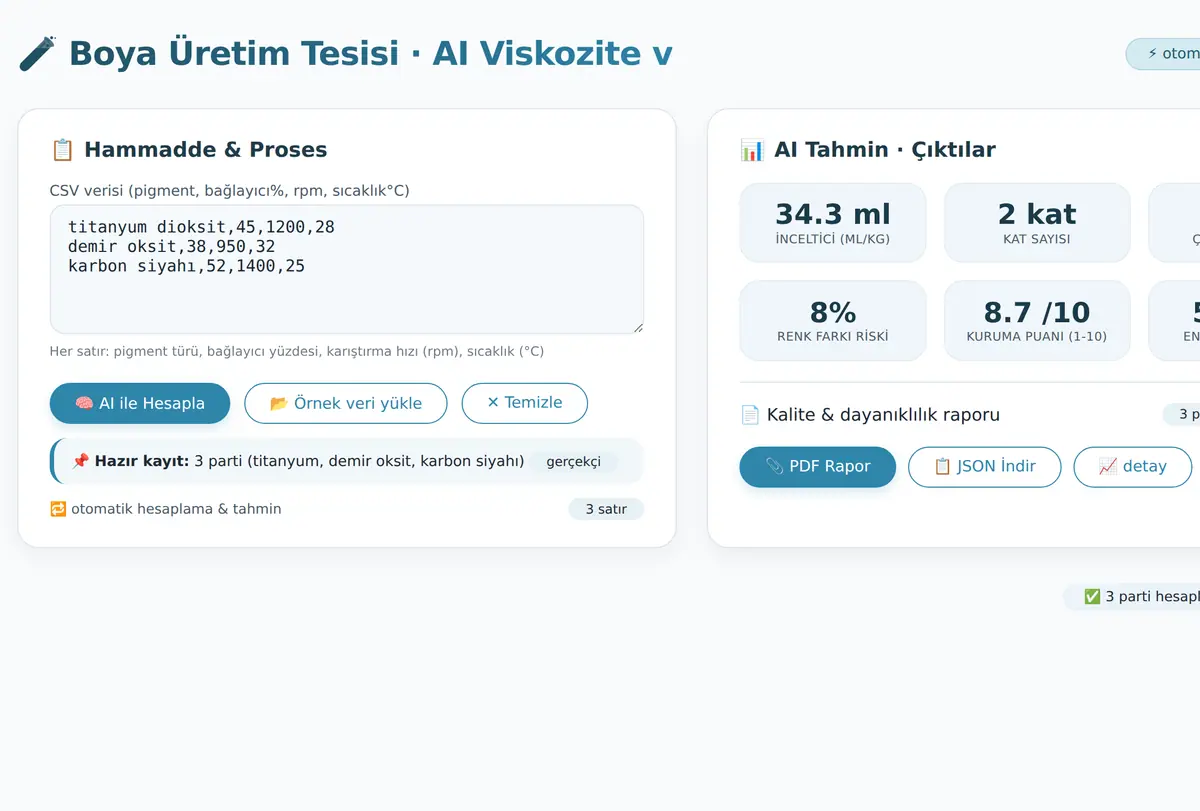Viewport: 1200px width, 811px height.
Task: Click AI ile Hesapla button
Action: point(140,403)
